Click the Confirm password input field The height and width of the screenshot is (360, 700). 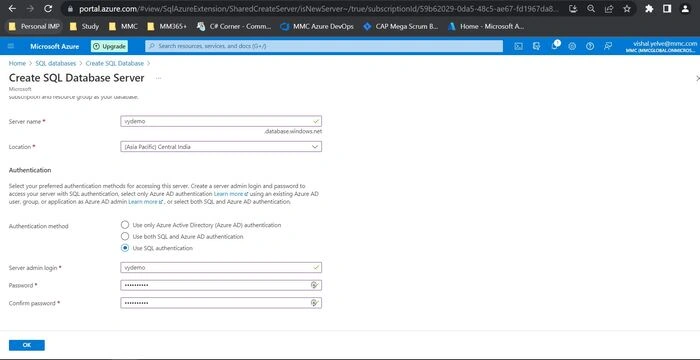pos(221,303)
